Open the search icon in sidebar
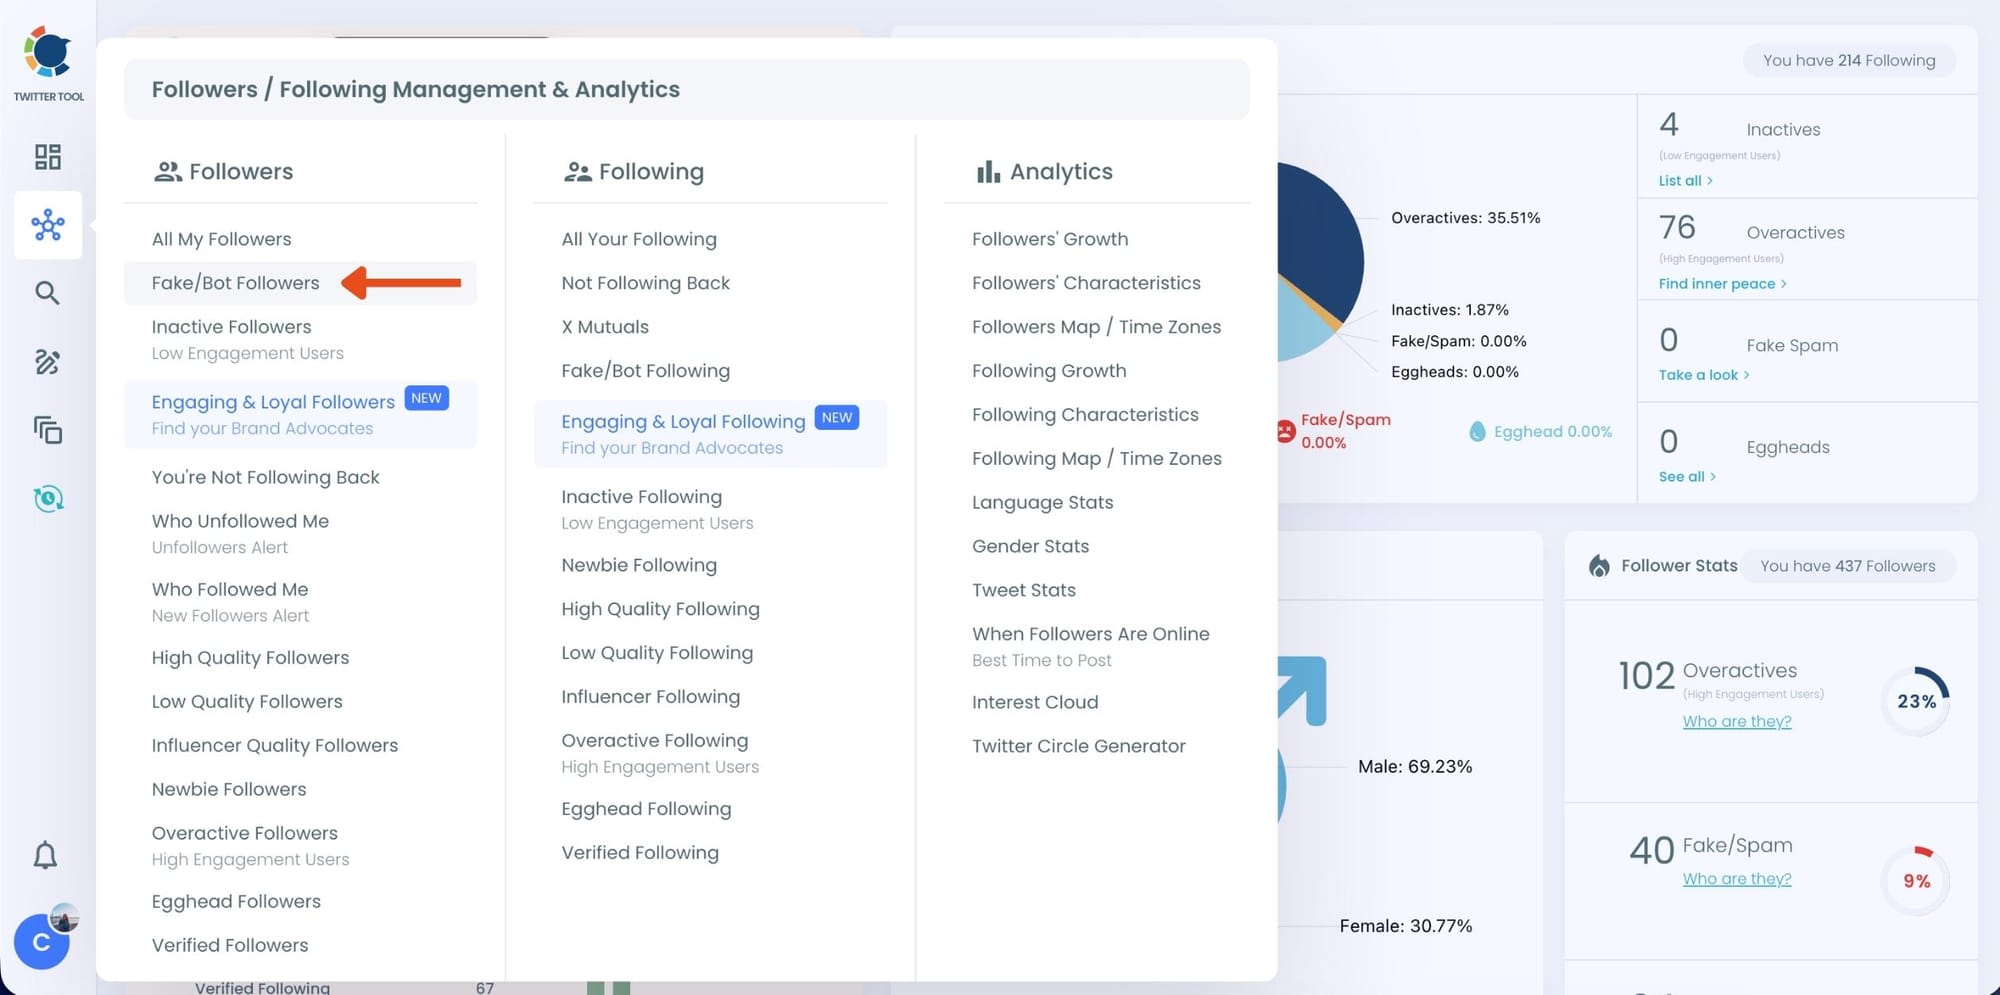2000x995 pixels. [47, 293]
